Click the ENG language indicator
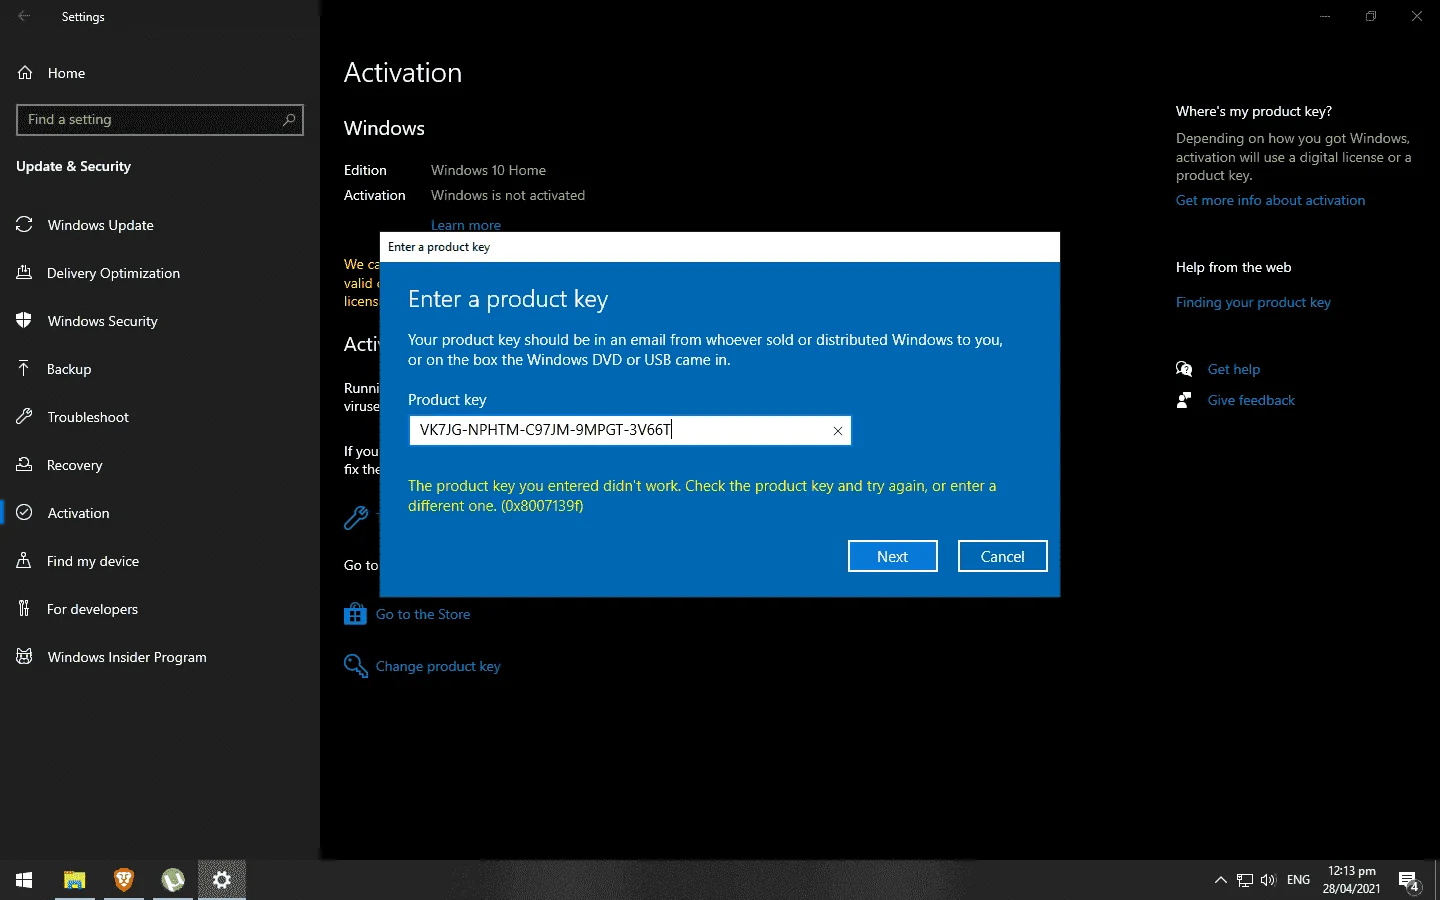The height and width of the screenshot is (900, 1440). click(1298, 880)
